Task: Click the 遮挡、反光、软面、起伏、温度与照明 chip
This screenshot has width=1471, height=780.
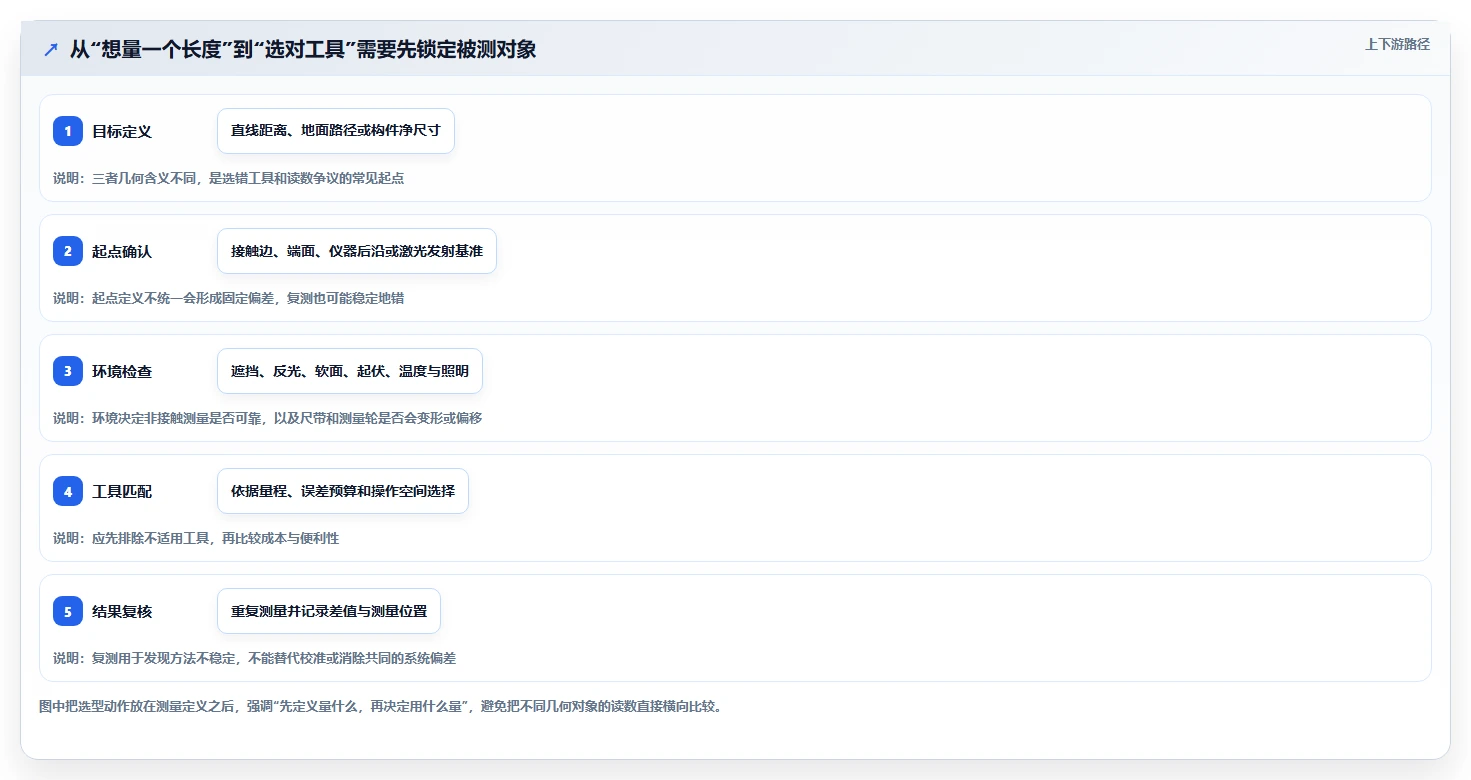Action: [350, 371]
